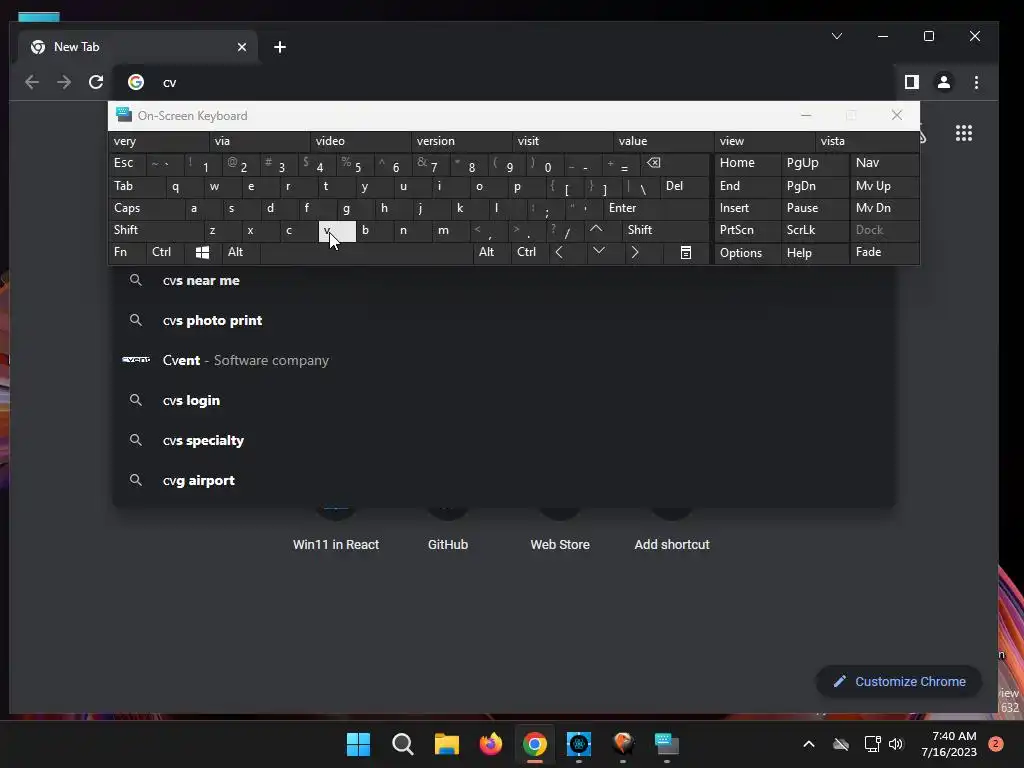Select the Cvent Software company suggestion
This screenshot has width=1024, height=768.
coord(504,360)
